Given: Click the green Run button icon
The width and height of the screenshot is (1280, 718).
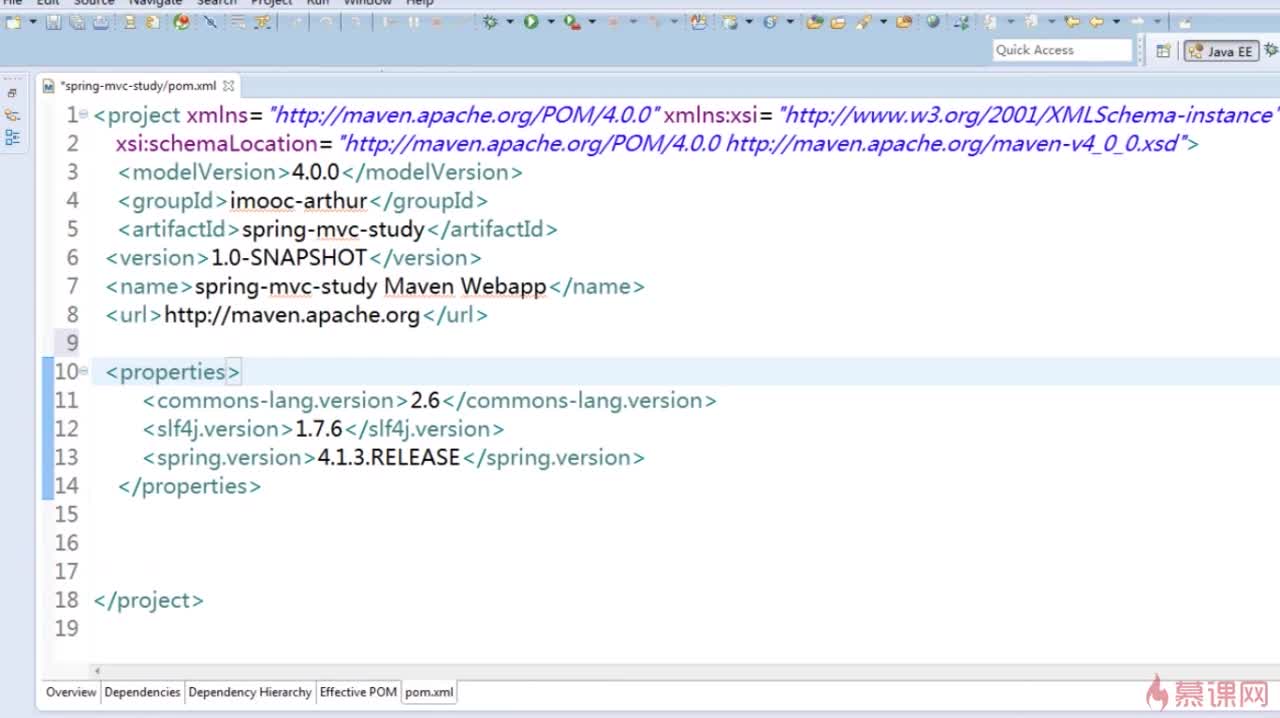Looking at the screenshot, I should pos(531,21).
